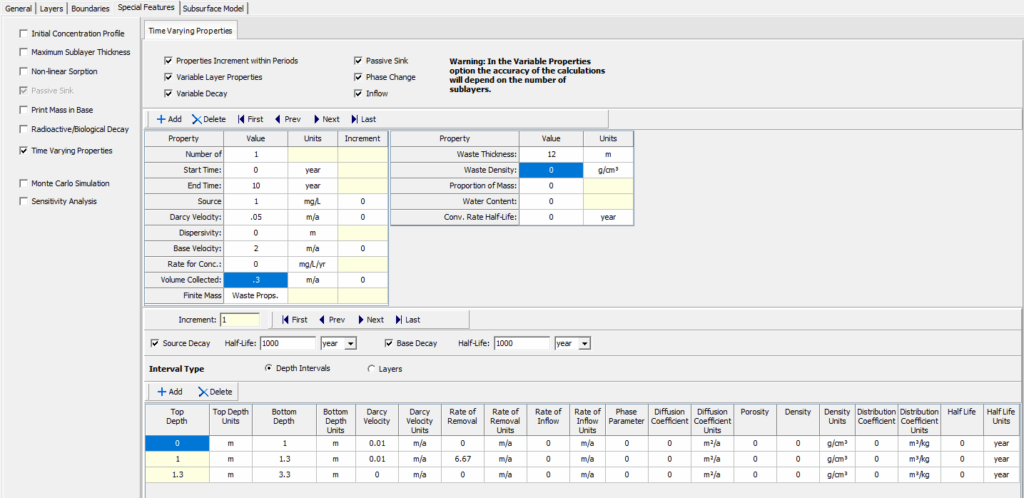Select the Layers interval type radio button
Viewport: 1024px width, 498px height.
tap(373, 369)
